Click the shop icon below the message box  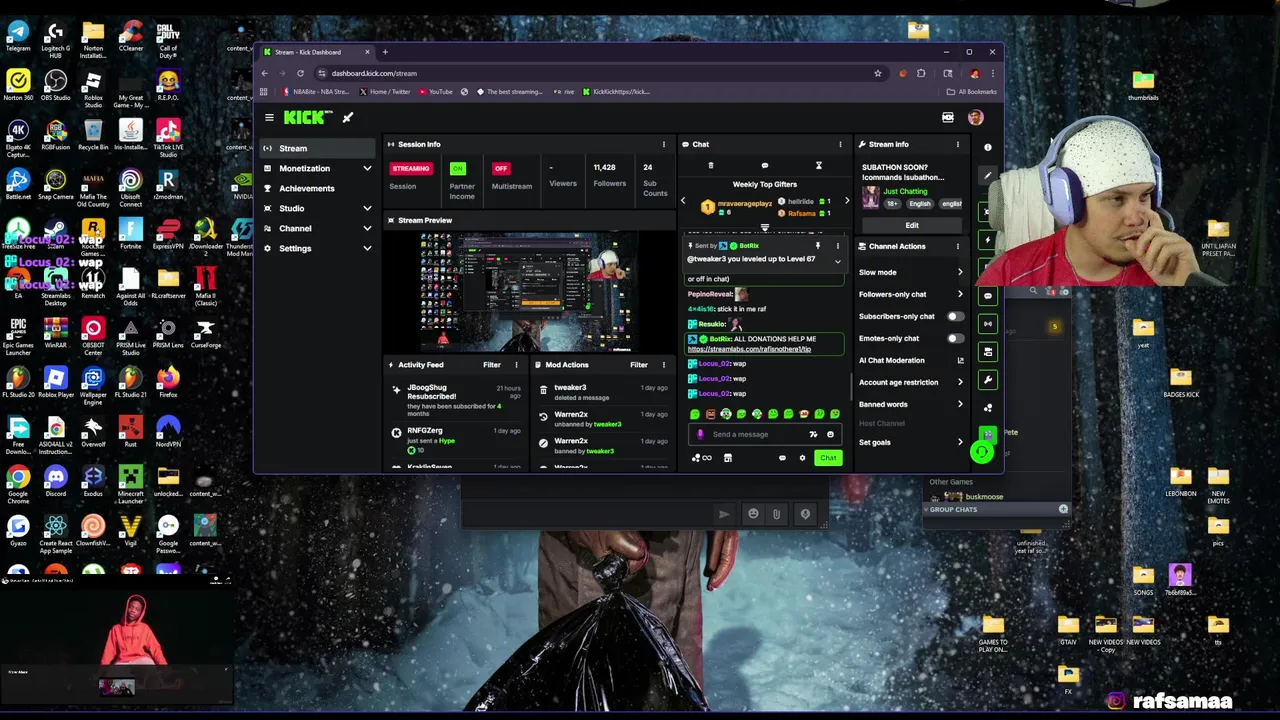pos(728,459)
